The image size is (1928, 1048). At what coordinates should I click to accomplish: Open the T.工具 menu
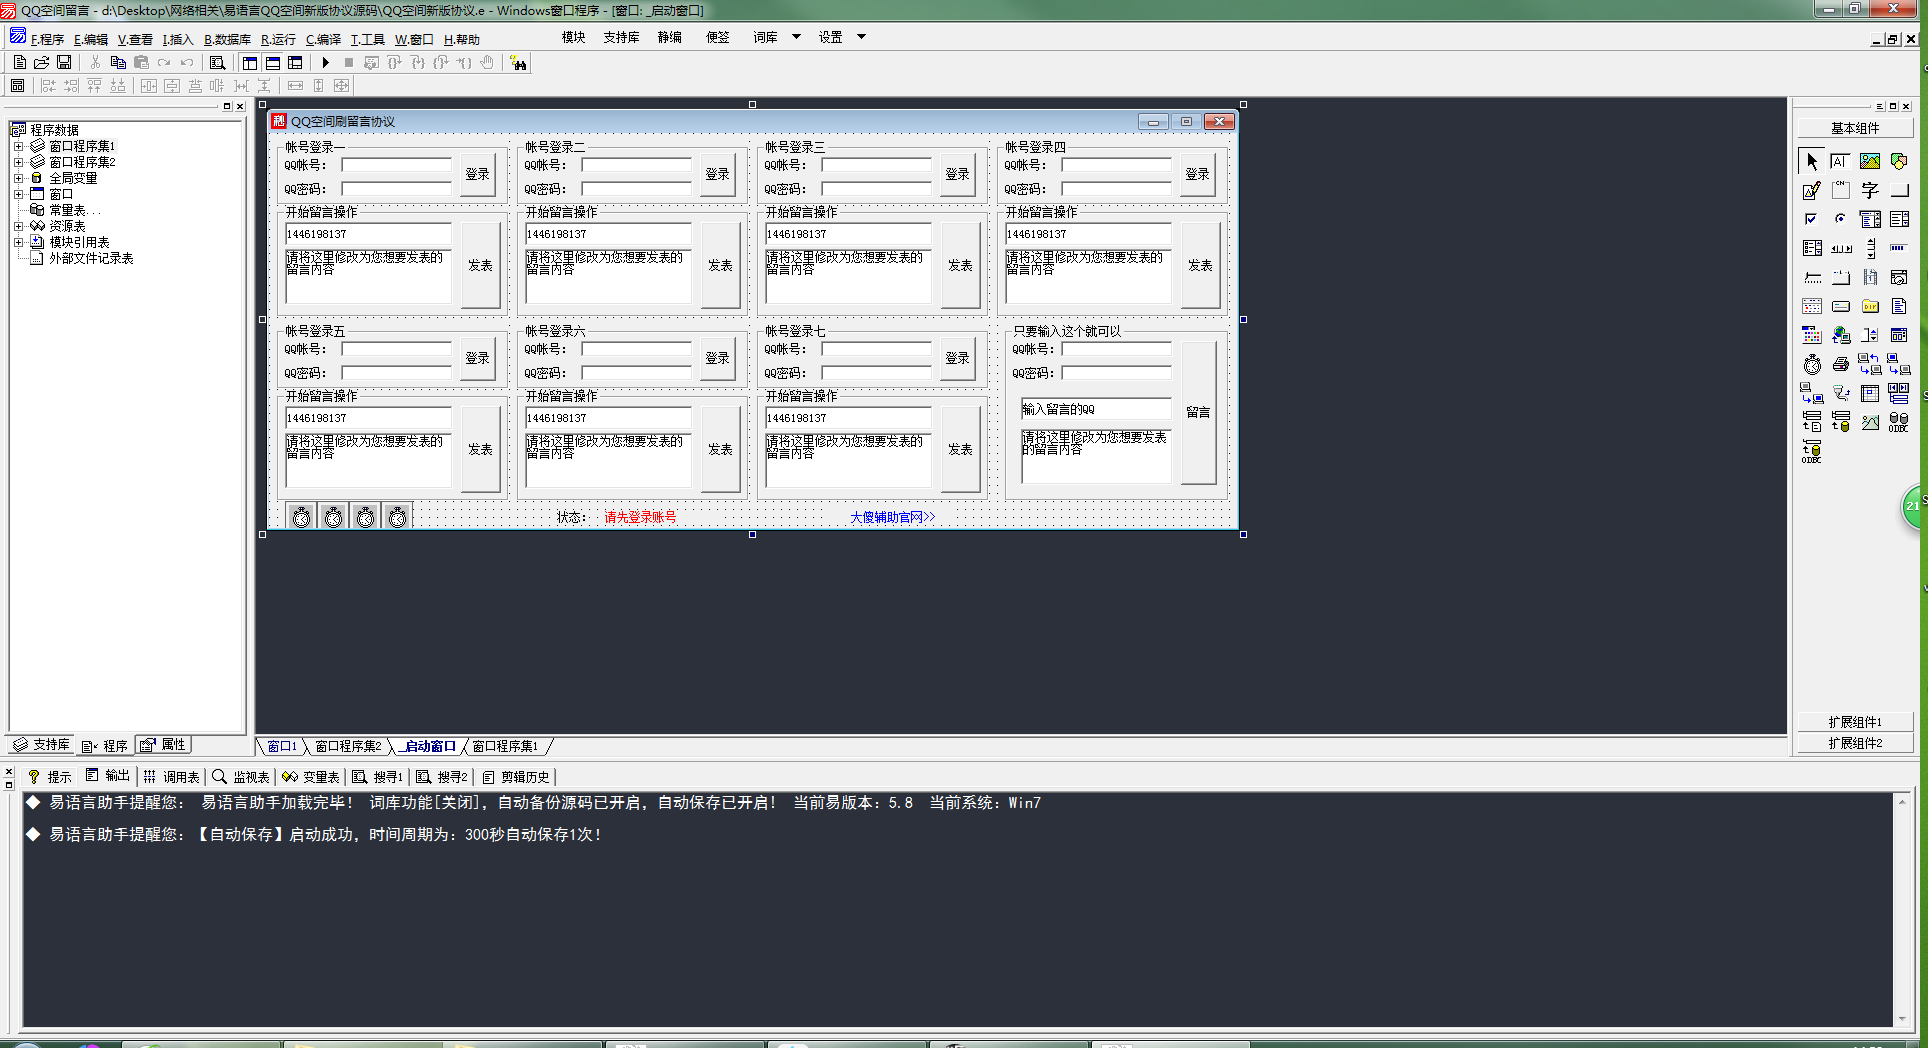pyautogui.click(x=367, y=39)
